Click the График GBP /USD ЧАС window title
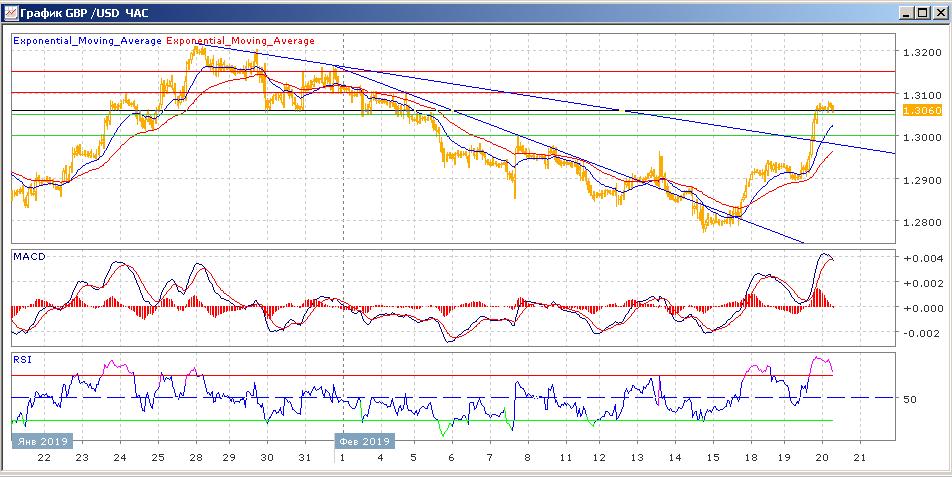This screenshot has height=477, width=952. coord(84,13)
